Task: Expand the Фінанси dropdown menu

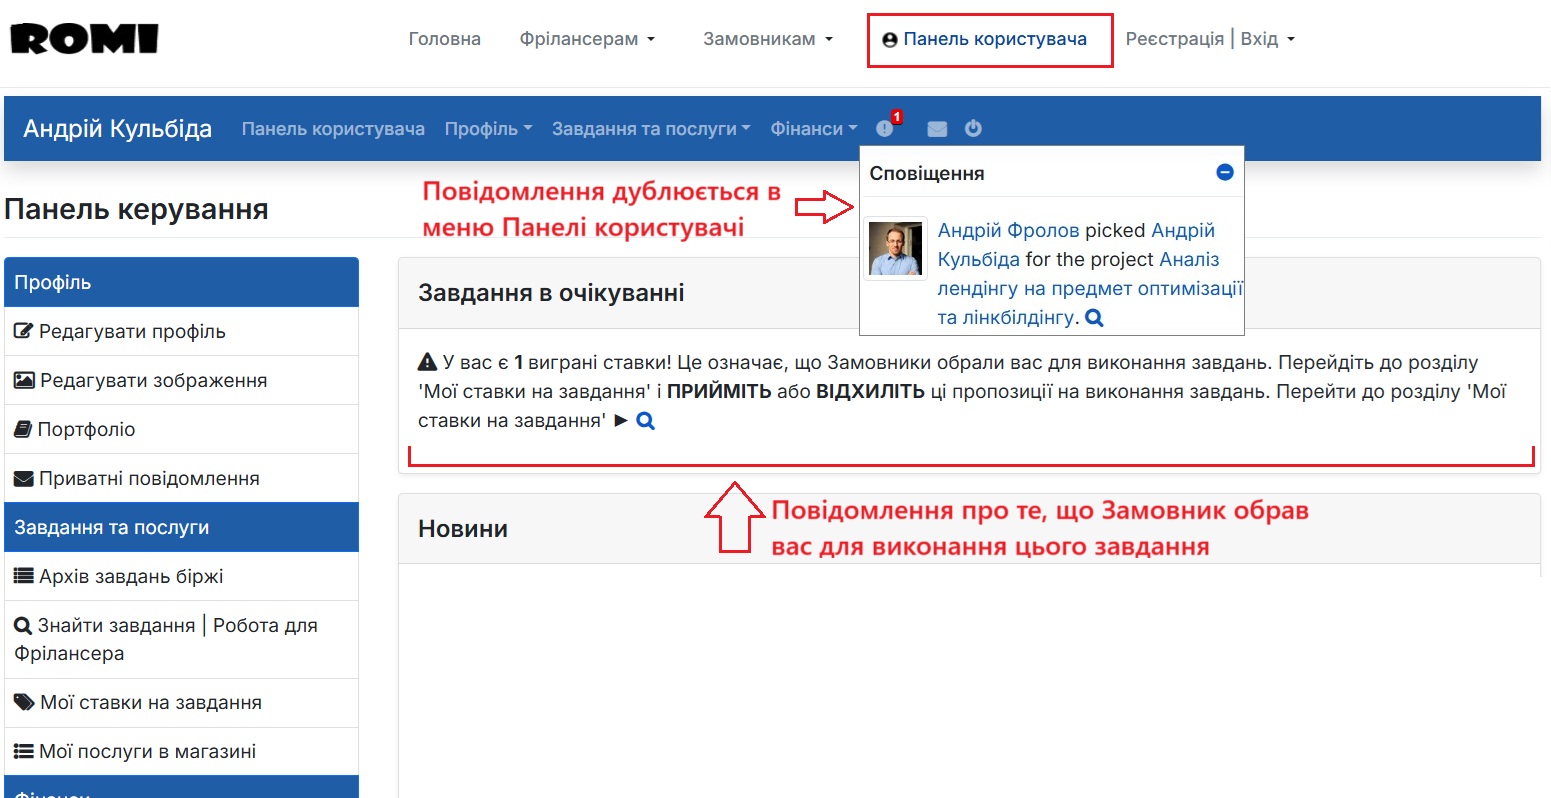Action: pyautogui.click(x=813, y=129)
